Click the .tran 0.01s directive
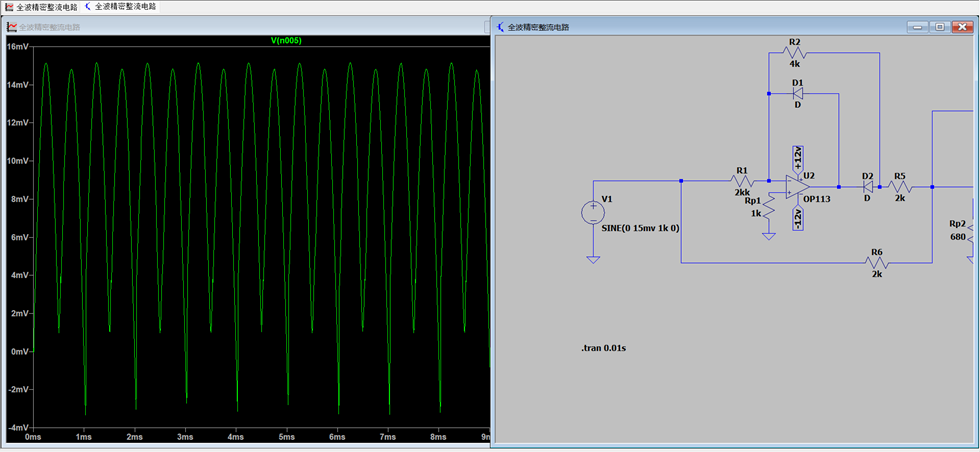Viewport: 980px width, 452px height. click(x=603, y=348)
